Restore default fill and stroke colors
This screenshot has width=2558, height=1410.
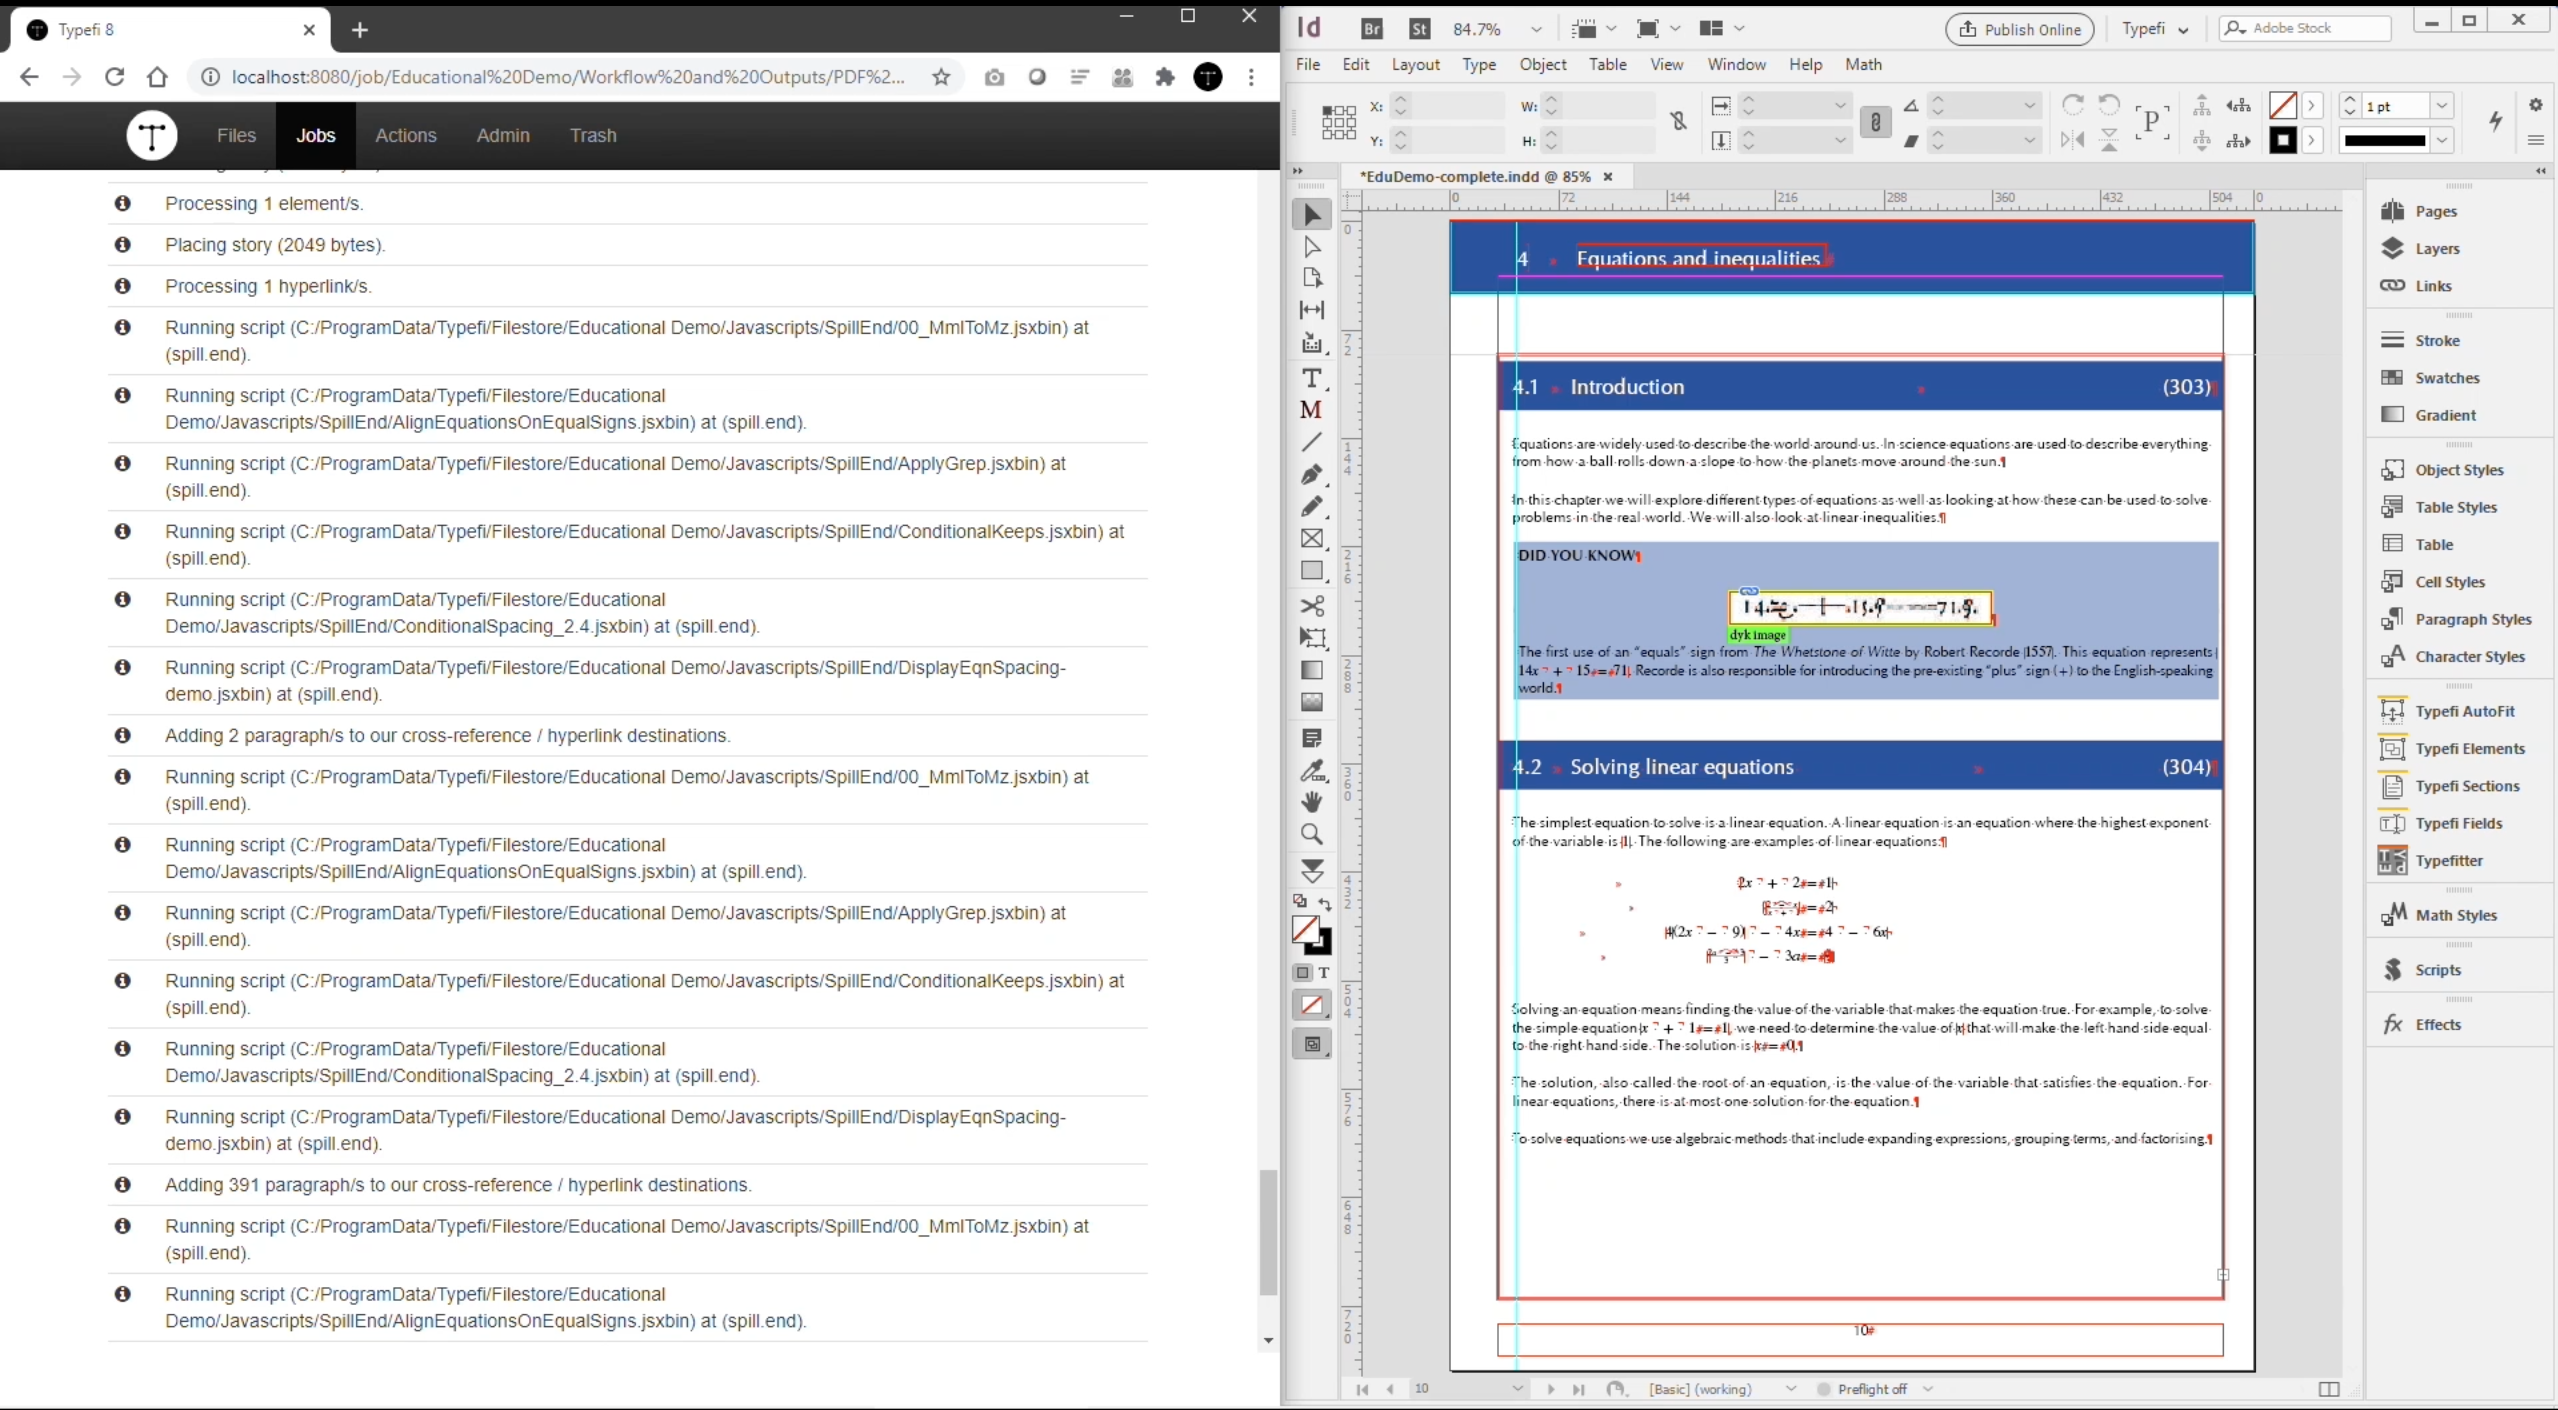pos(1300,902)
